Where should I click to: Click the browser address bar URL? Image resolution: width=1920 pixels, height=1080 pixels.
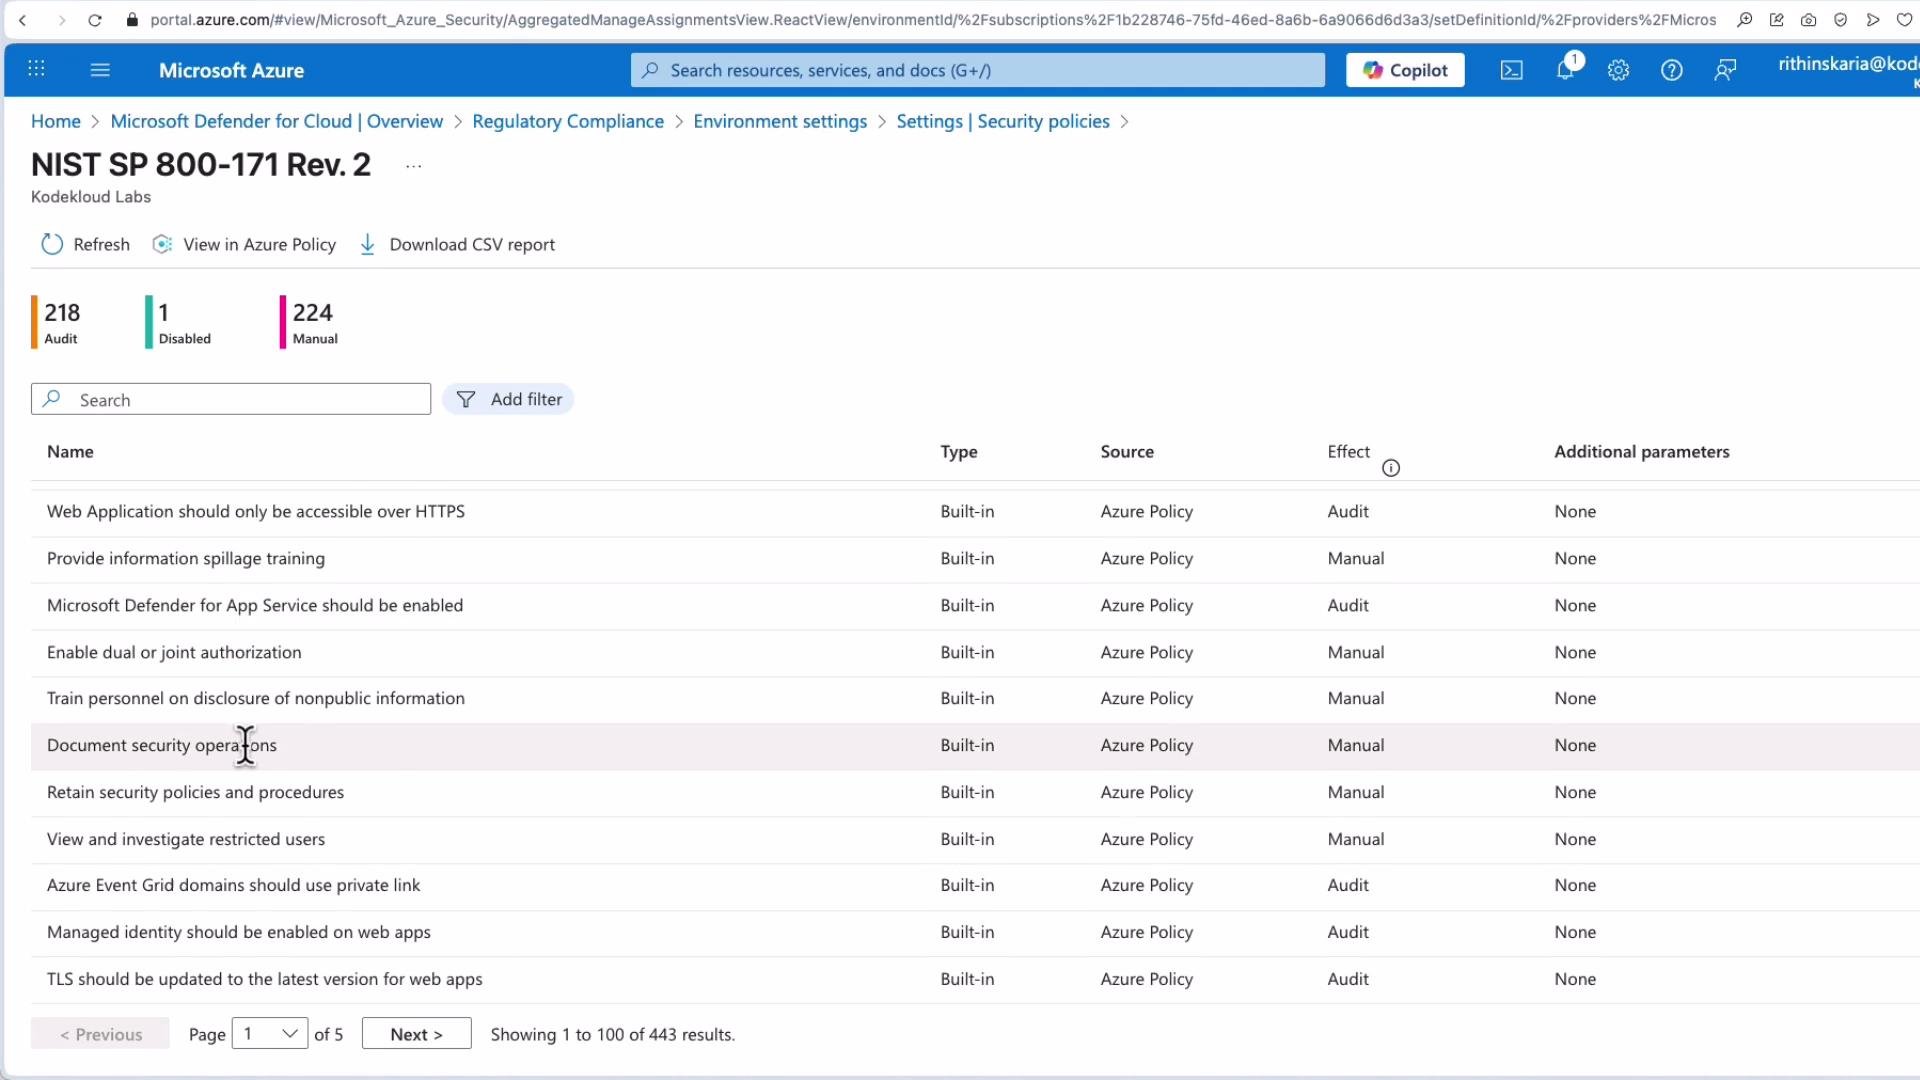(932, 20)
